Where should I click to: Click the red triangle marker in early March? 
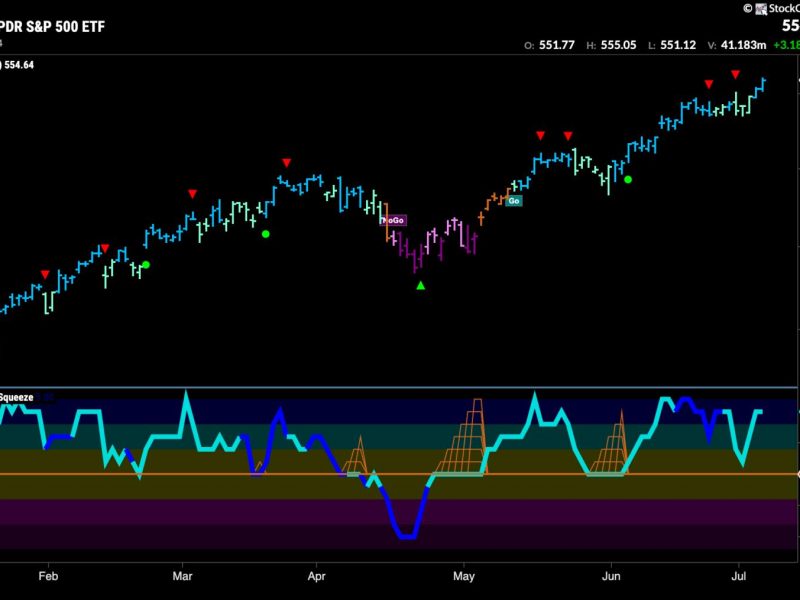[192, 194]
